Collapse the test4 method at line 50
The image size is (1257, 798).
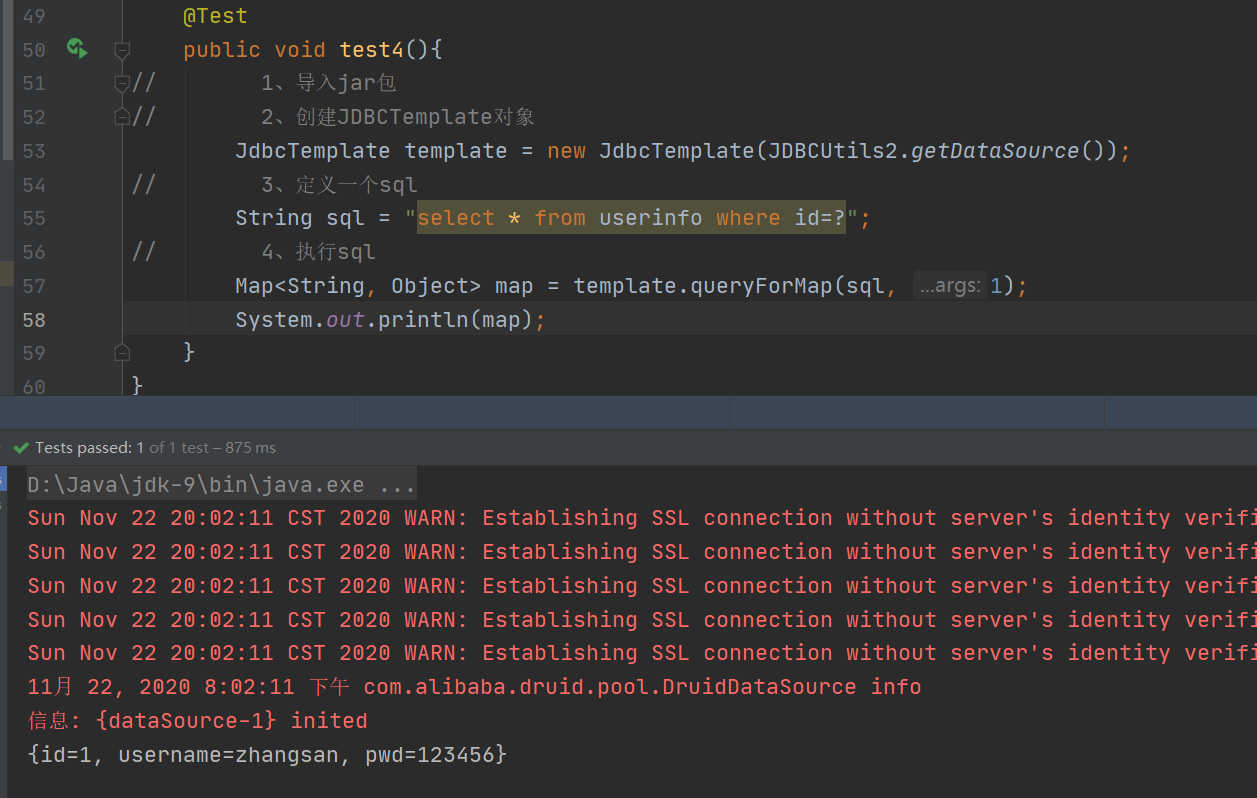(122, 49)
